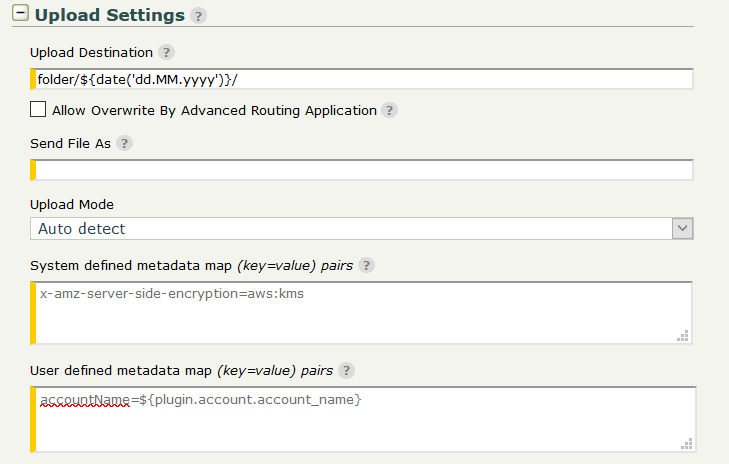The height and width of the screenshot is (464, 729).
Task: Focus the Send File As text field
Action: pos(360,170)
